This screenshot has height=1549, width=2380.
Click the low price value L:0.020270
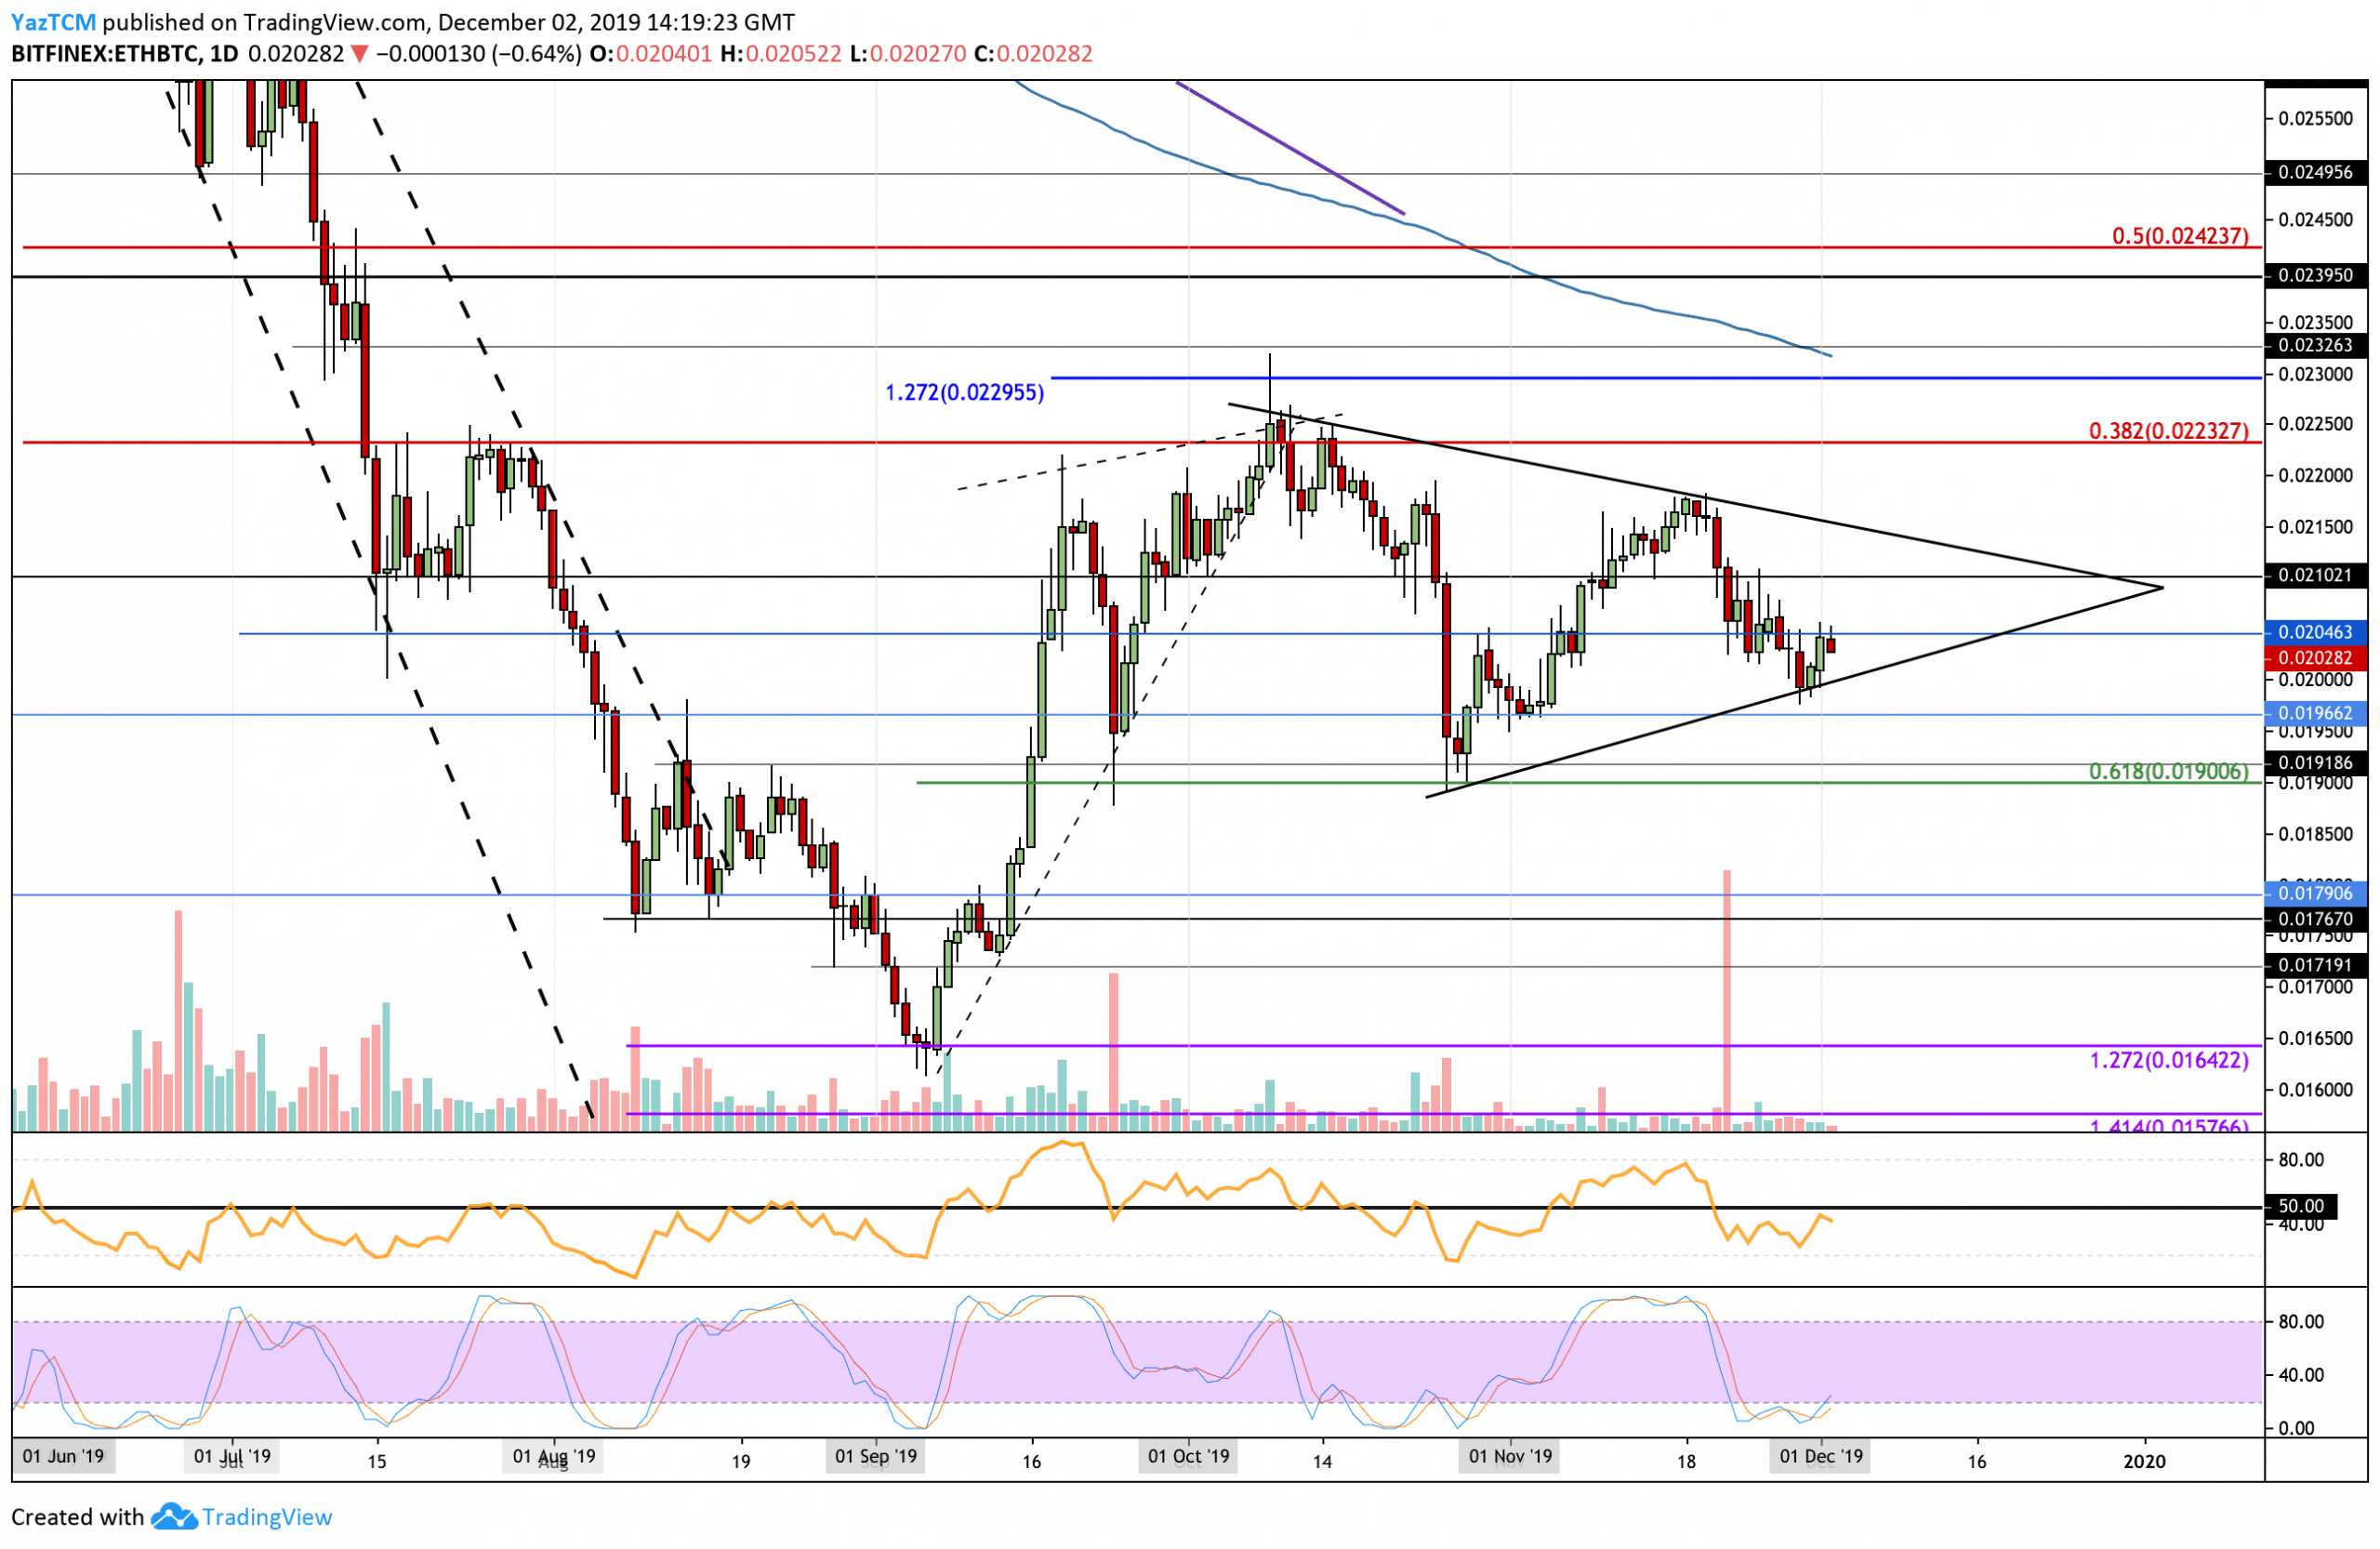click(908, 54)
